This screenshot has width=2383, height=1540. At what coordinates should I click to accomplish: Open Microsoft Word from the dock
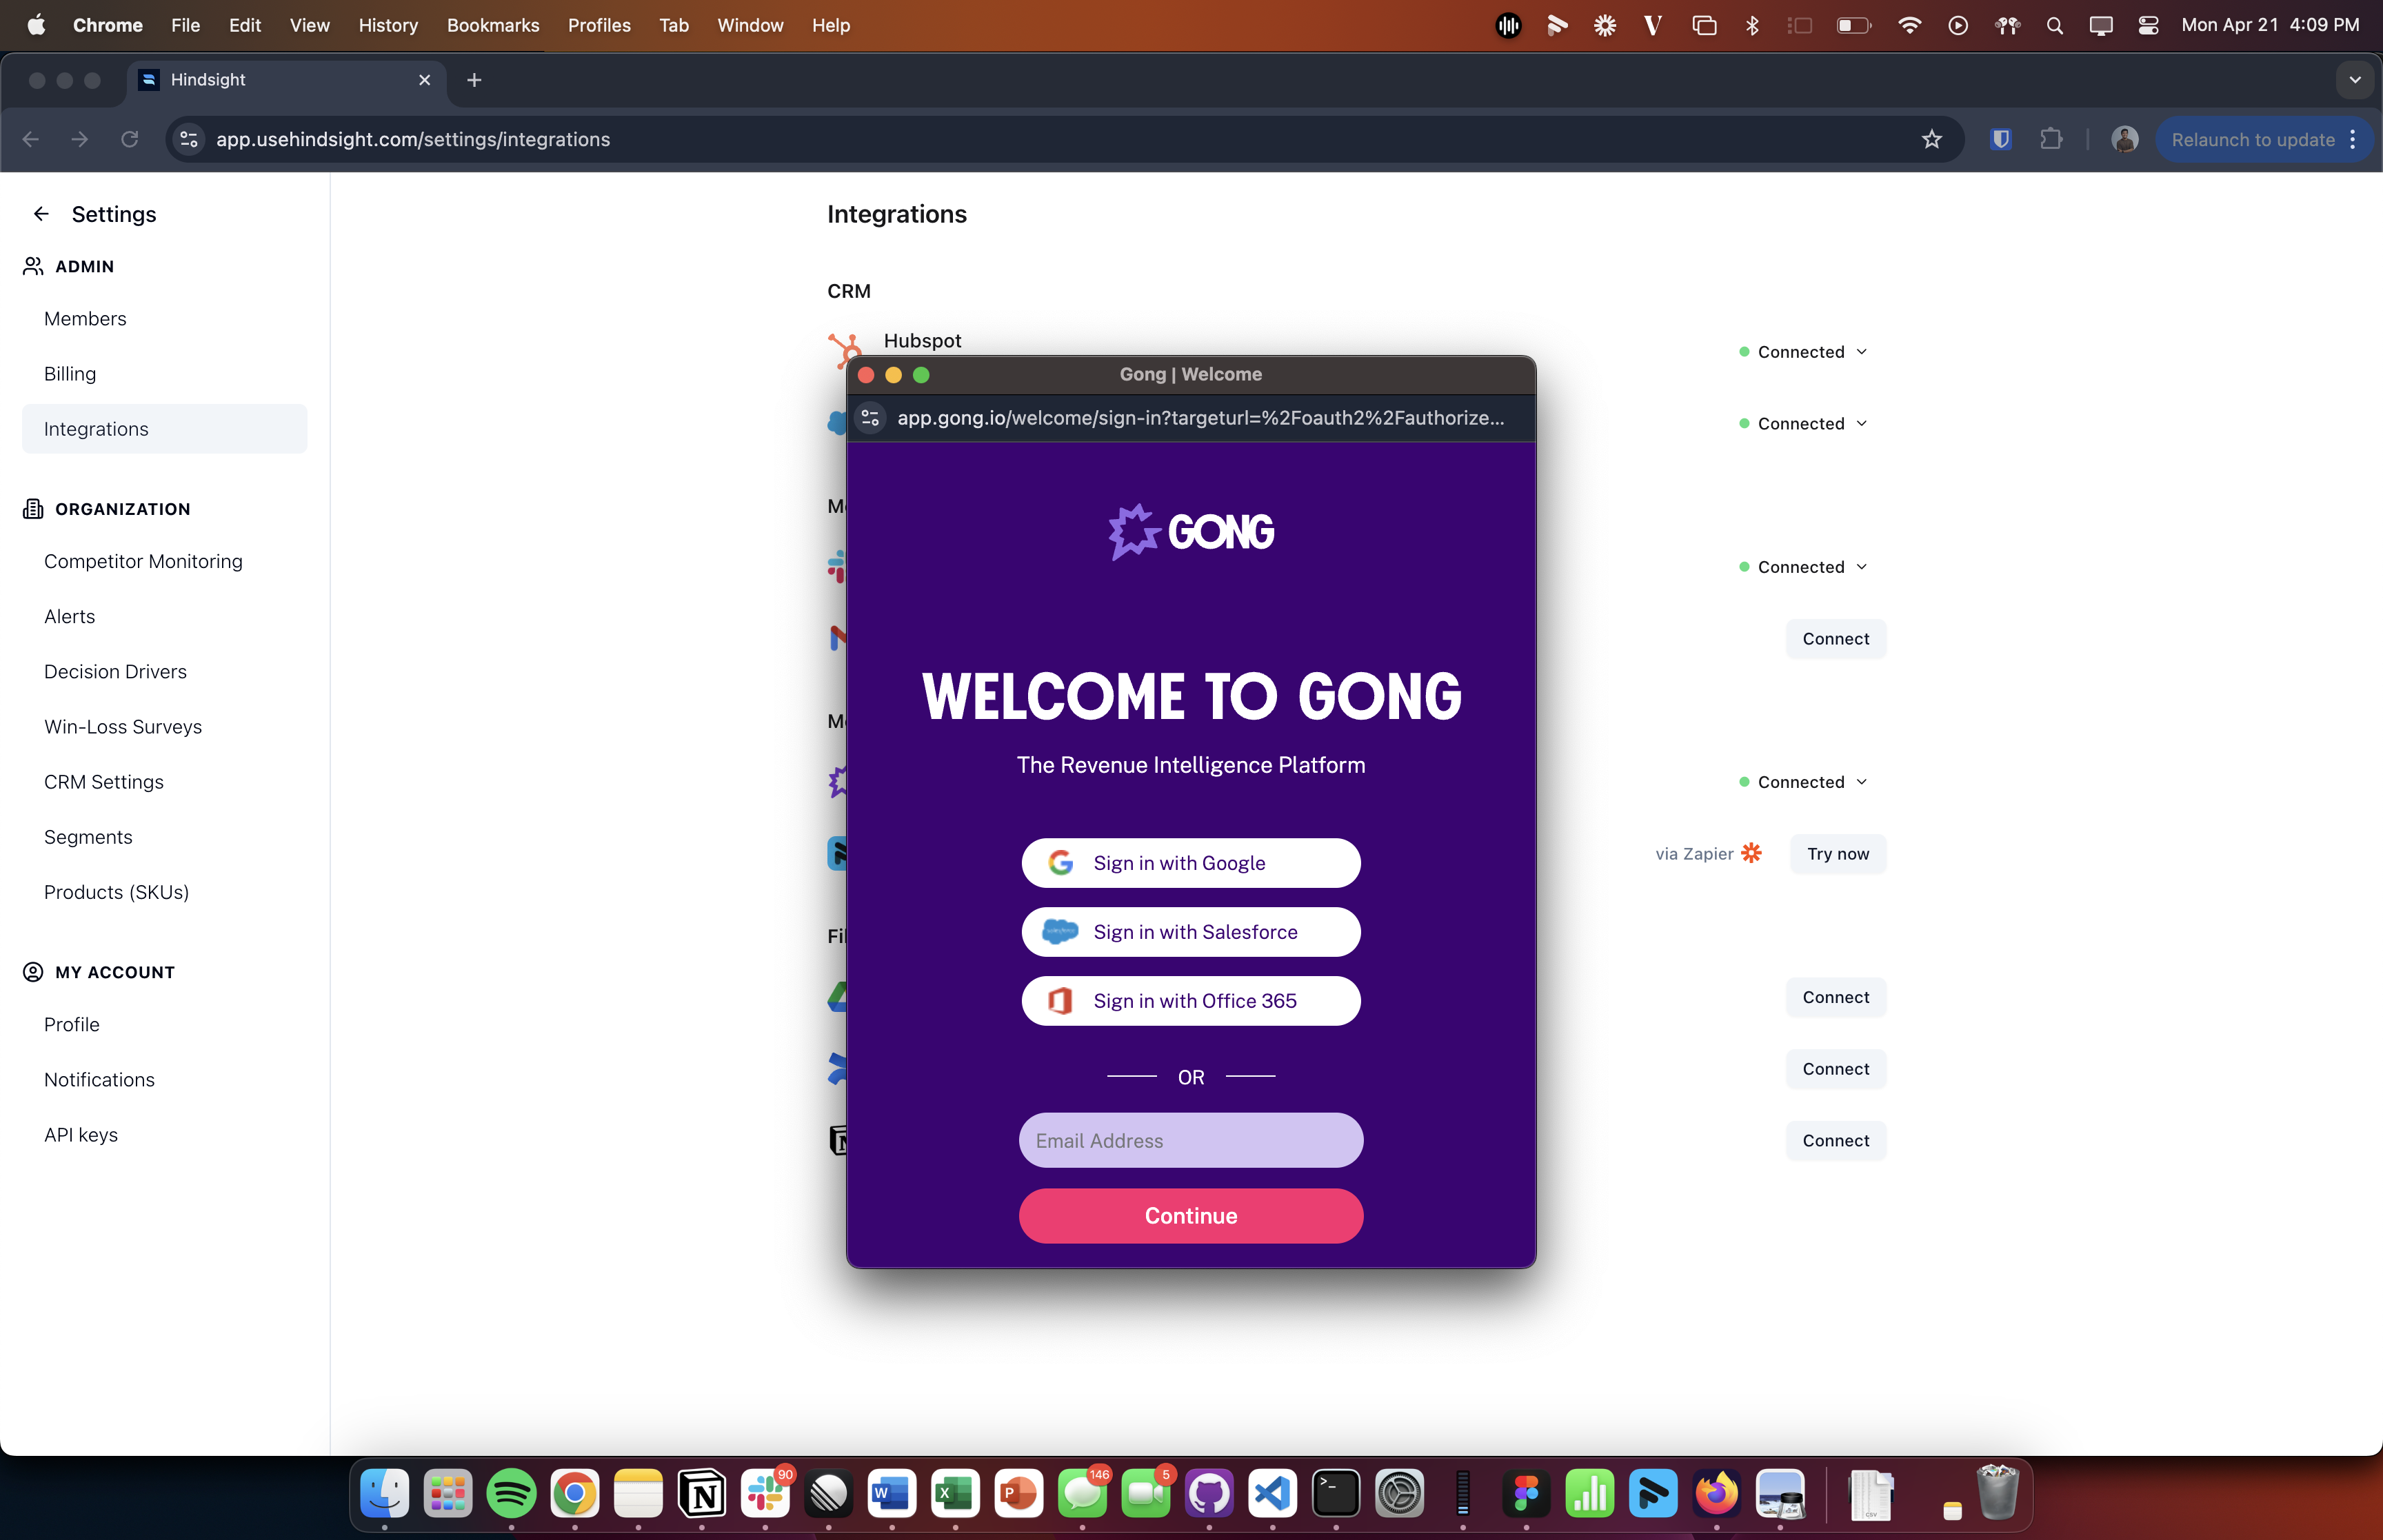point(891,1494)
